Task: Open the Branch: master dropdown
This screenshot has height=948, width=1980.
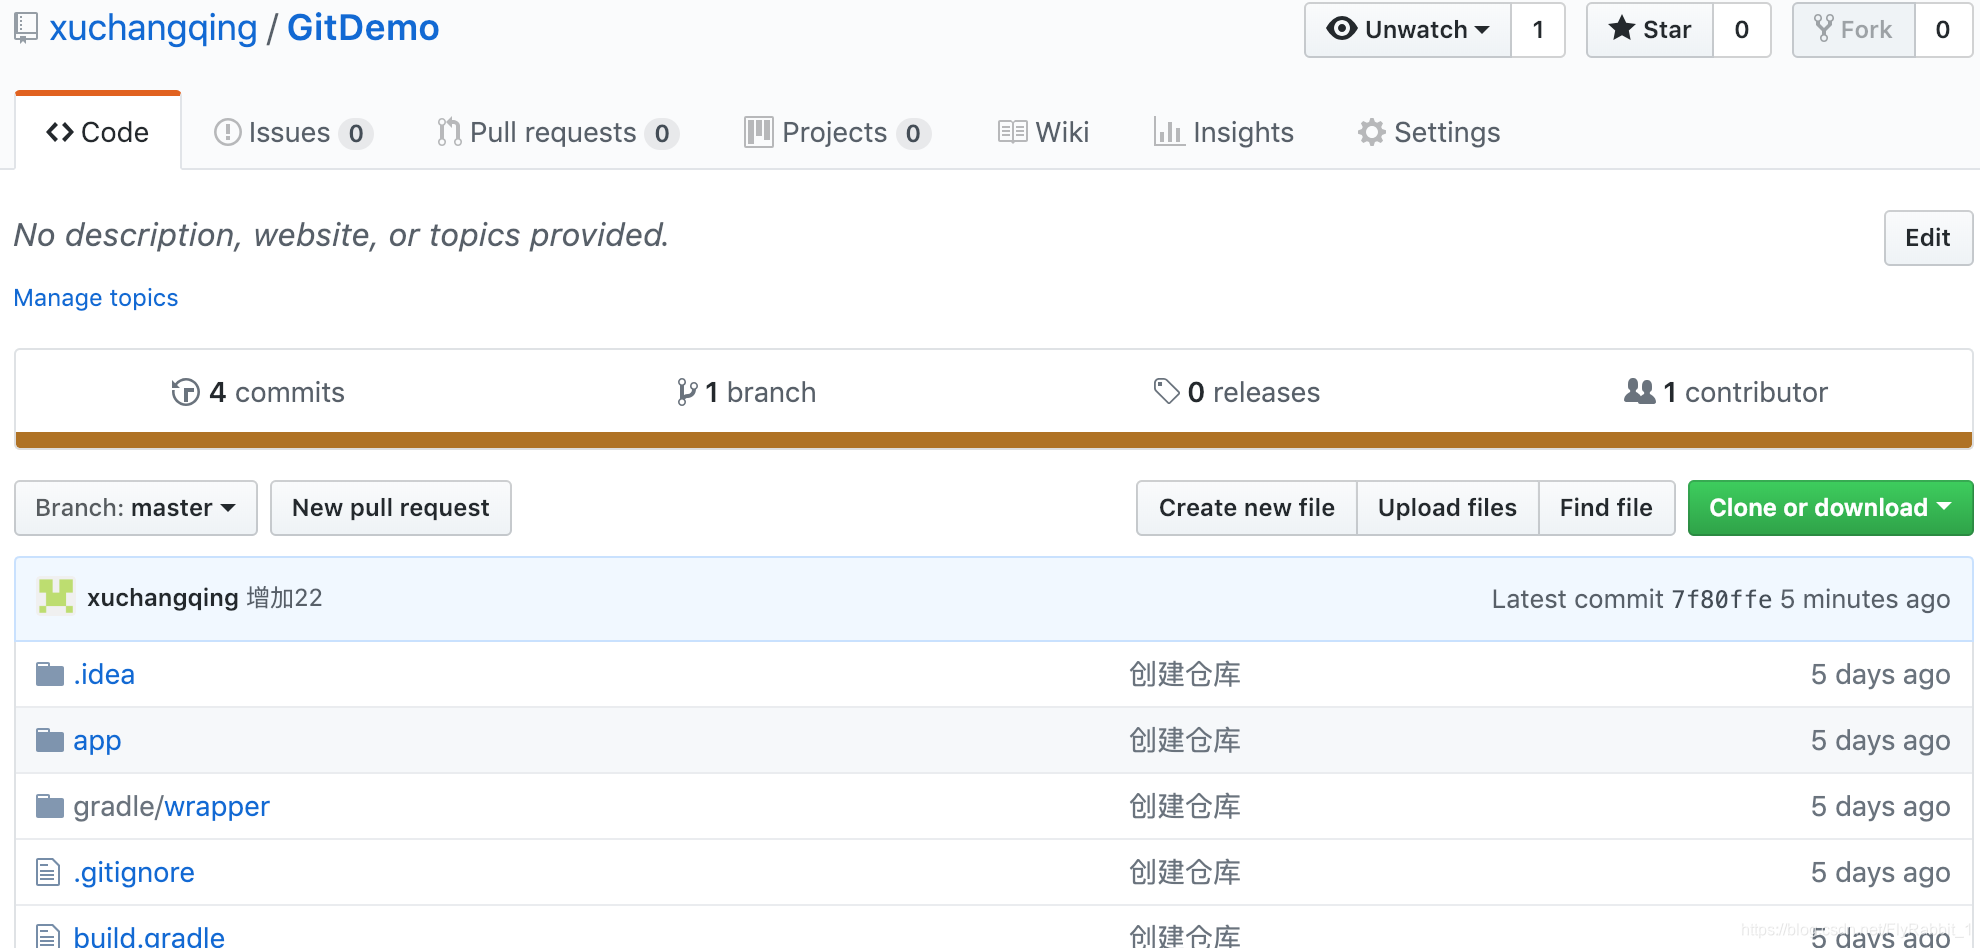Action: point(136,508)
